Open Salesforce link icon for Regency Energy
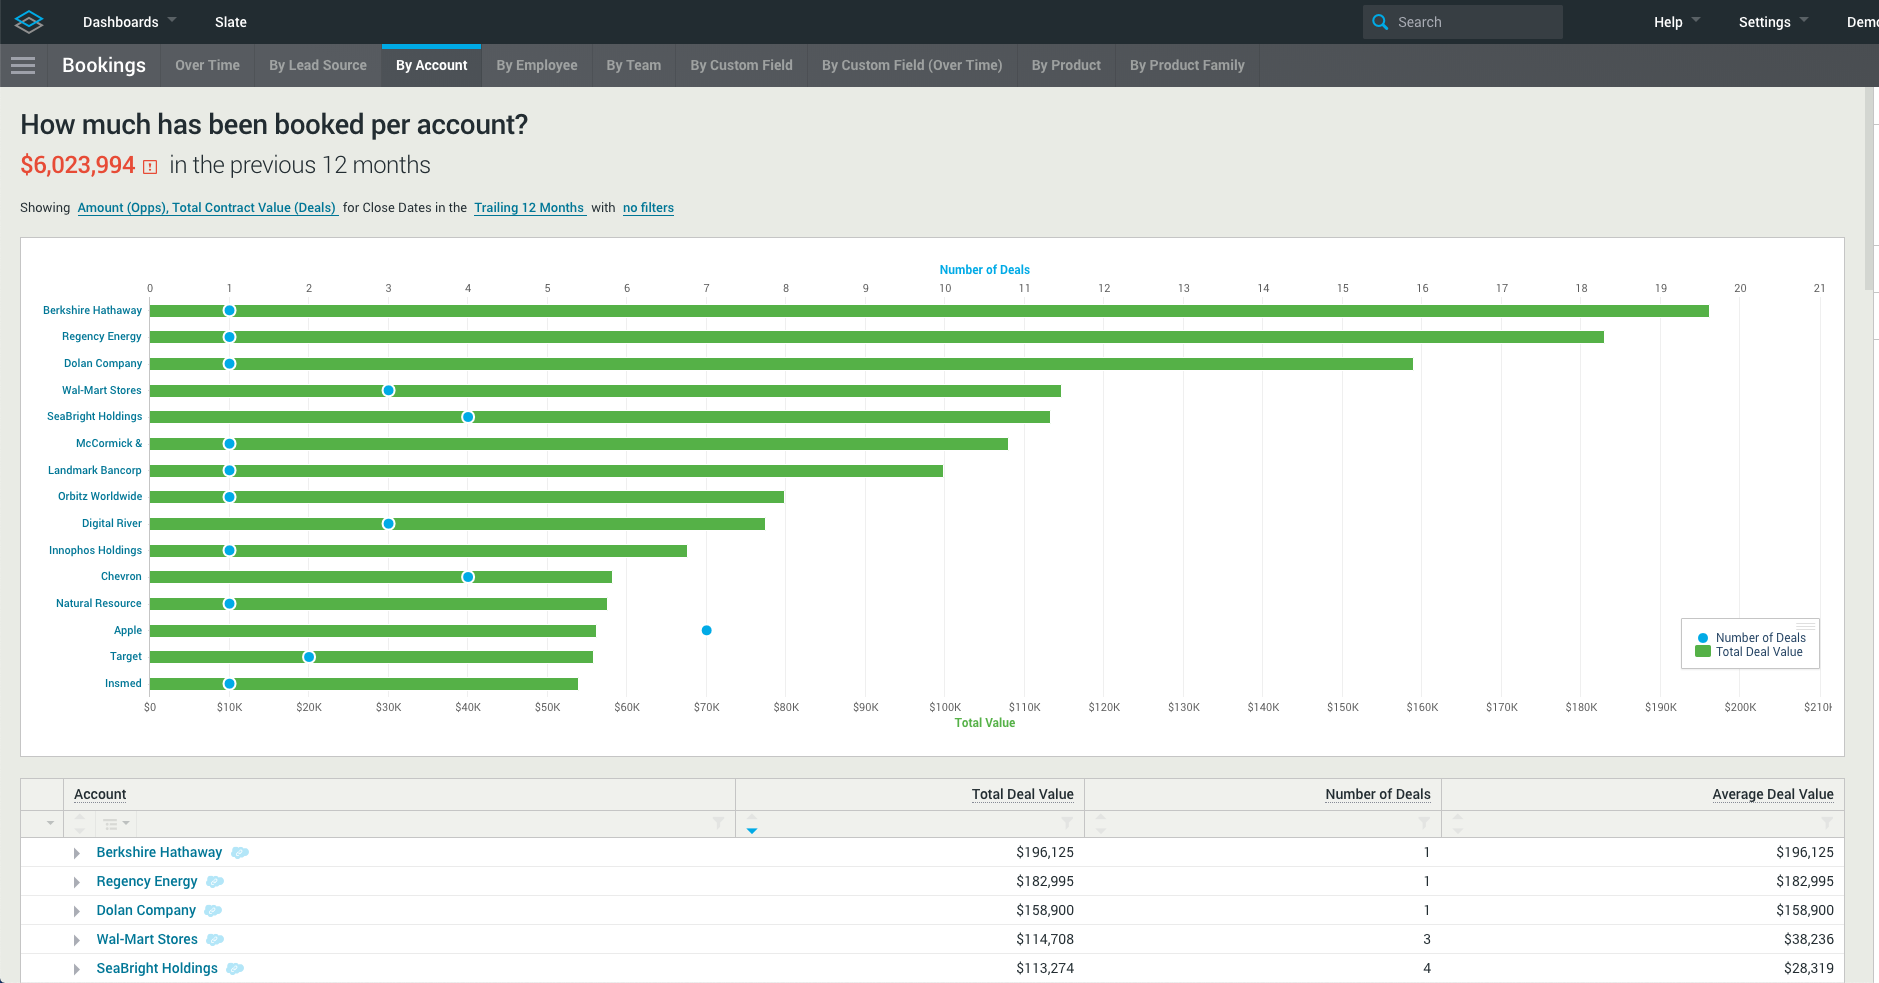This screenshot has width=1879, height=983. coord(215,882)
